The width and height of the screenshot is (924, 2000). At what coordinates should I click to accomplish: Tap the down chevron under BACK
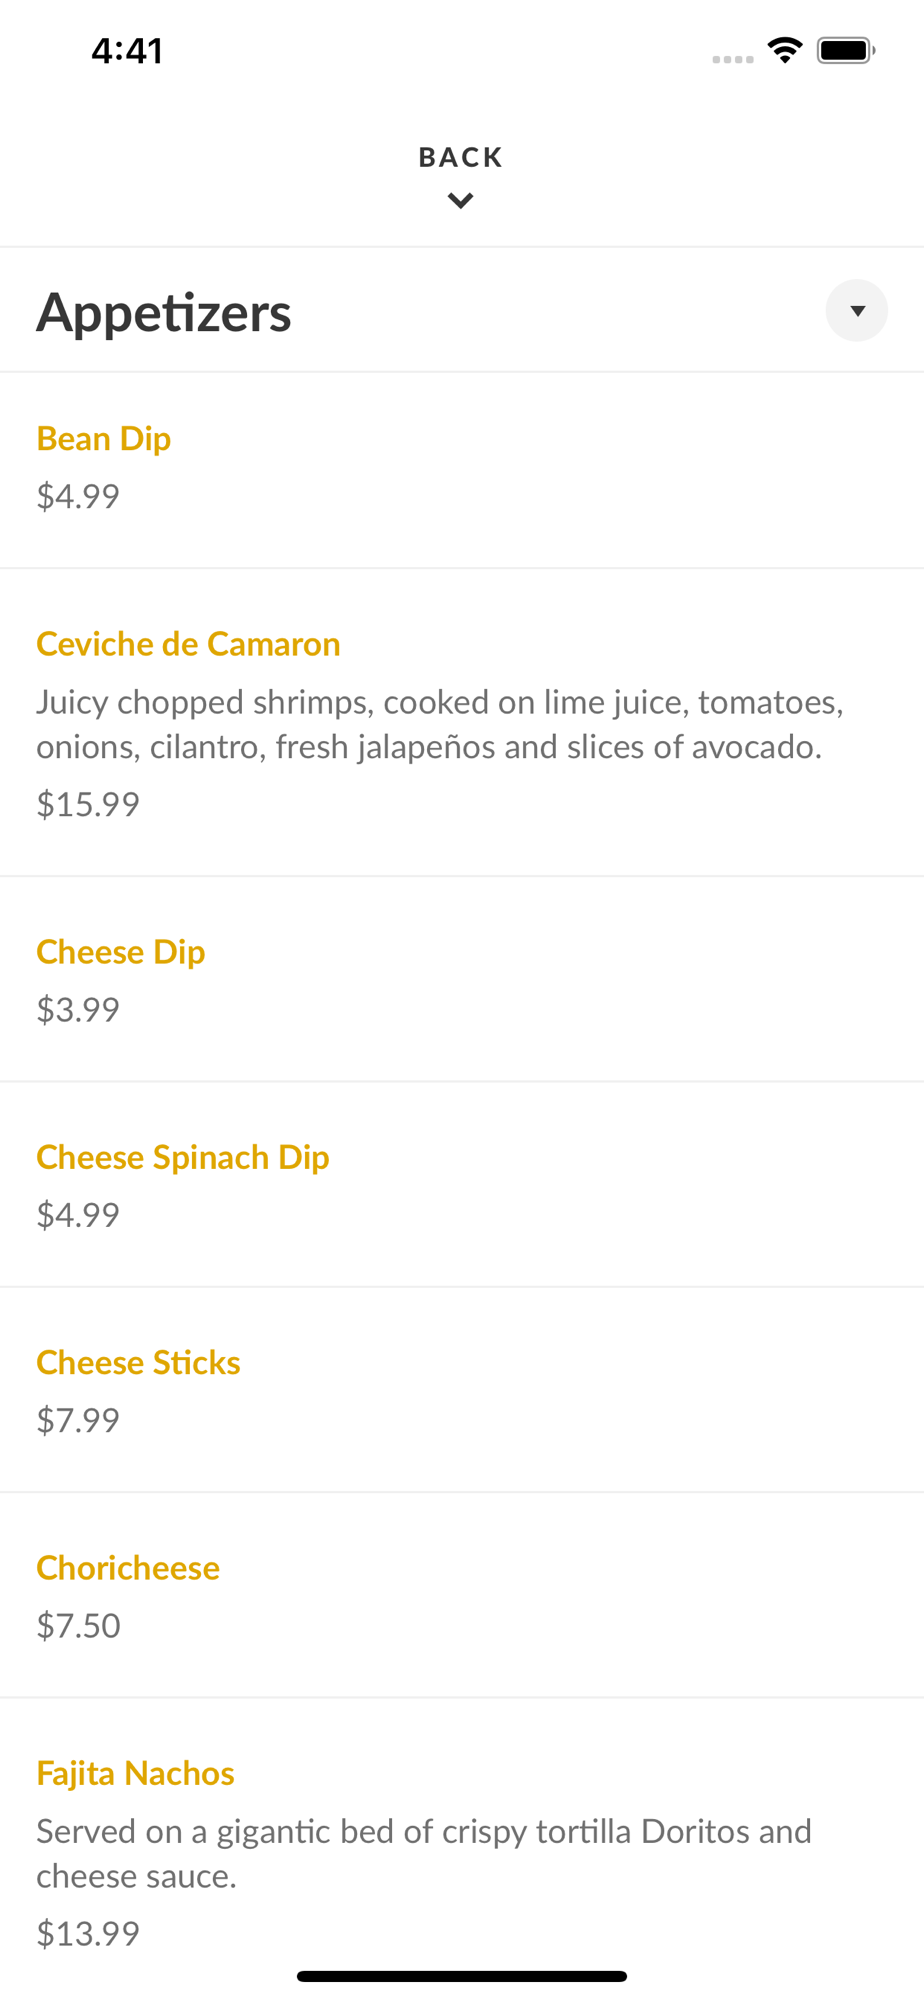460,201
